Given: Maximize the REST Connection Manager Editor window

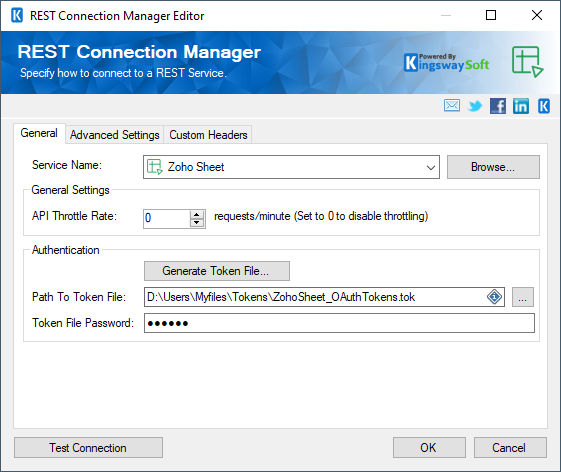Looking at the screenshot, I should (x=491, y=15).
